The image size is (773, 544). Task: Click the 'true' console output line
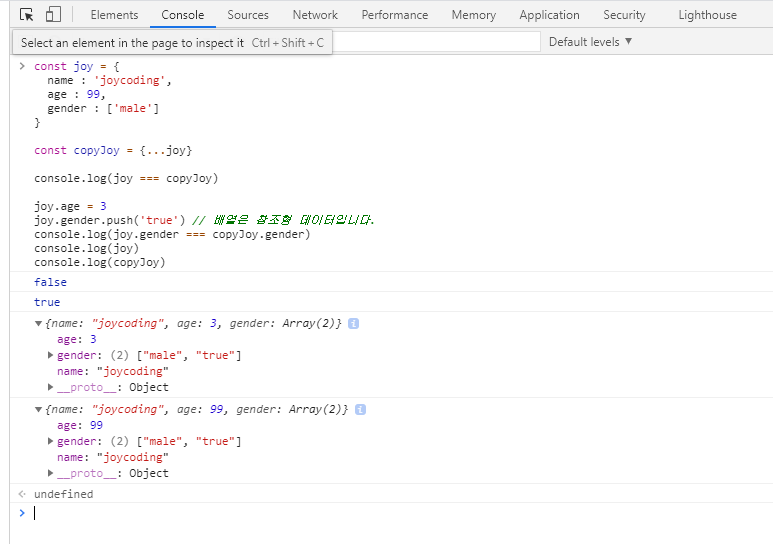pos(47,302)
